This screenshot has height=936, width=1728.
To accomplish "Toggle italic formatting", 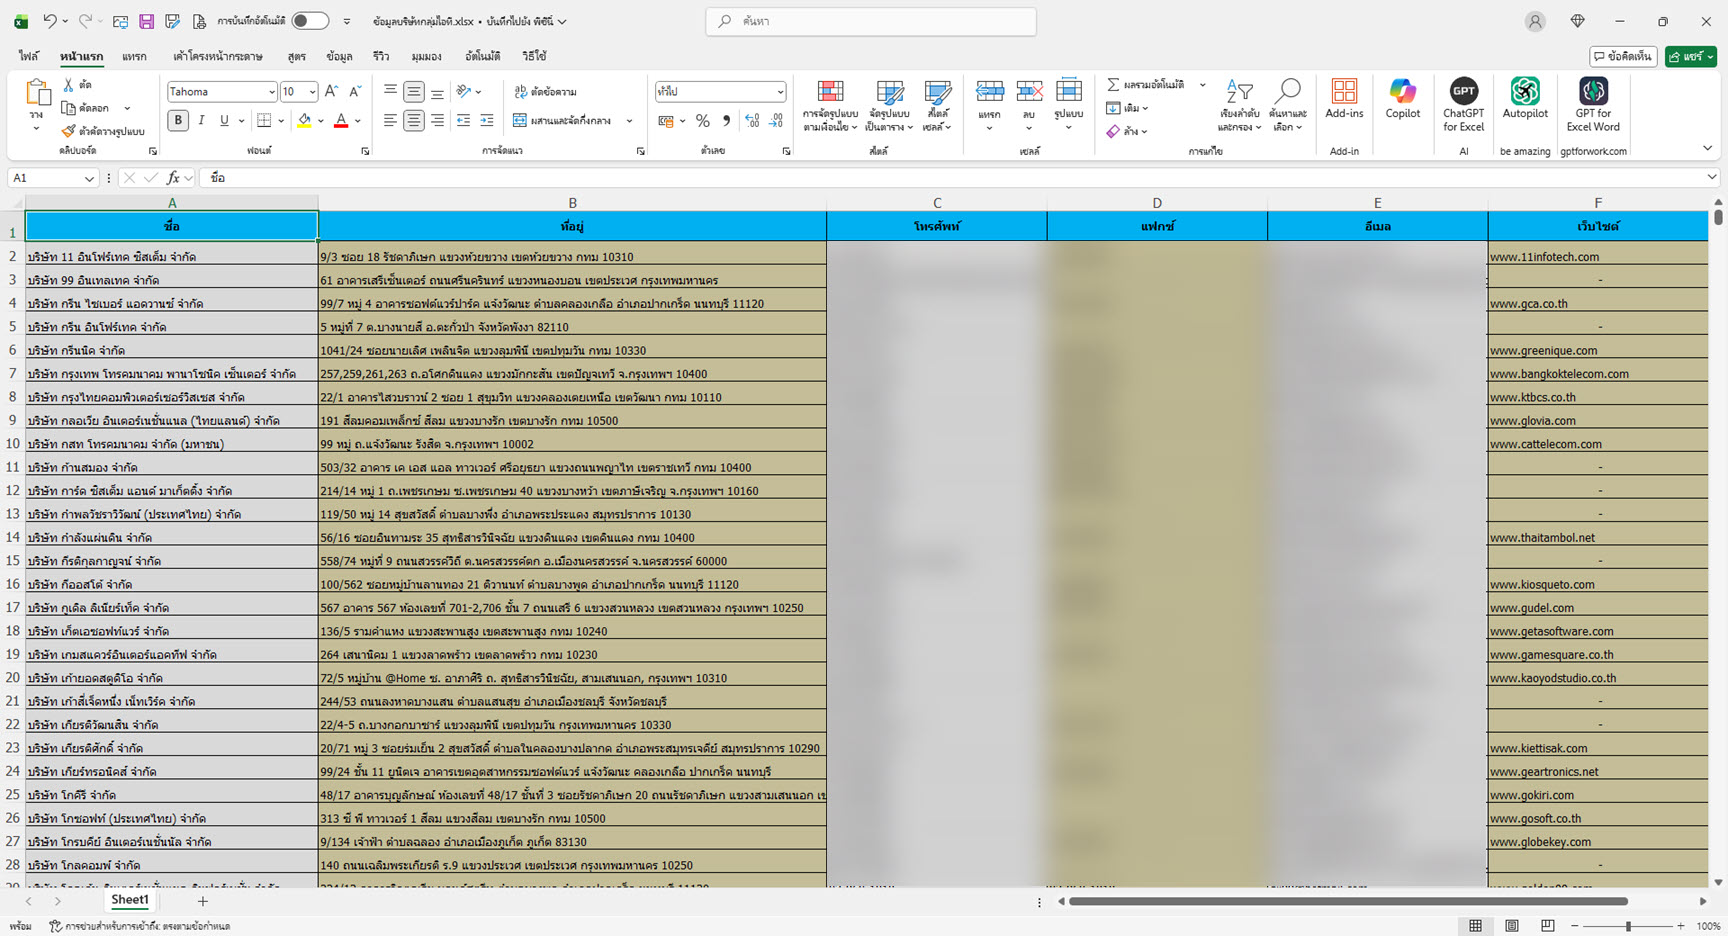I will coord(201,121).
